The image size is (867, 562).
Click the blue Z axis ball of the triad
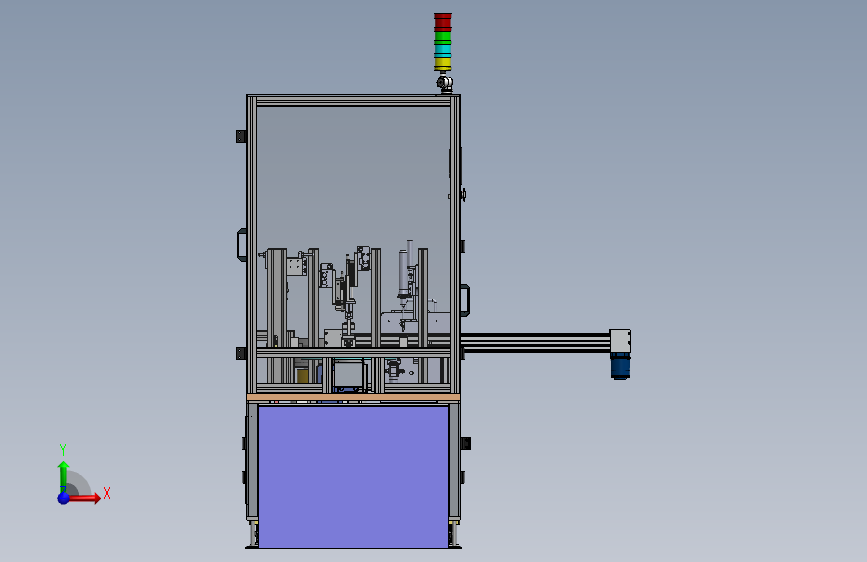coord(64,498)
